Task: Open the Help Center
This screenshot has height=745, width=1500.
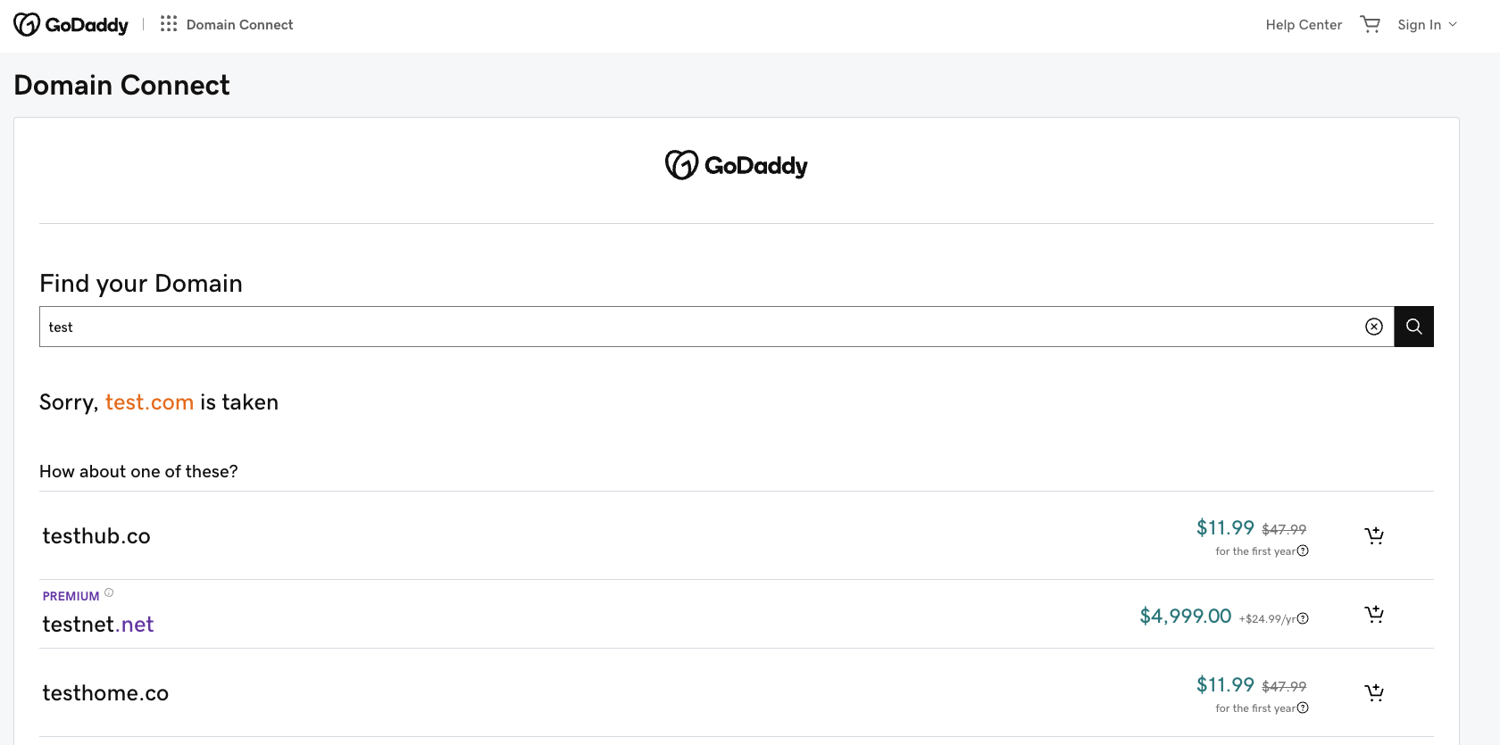Action: click(x=1303, y=23)
